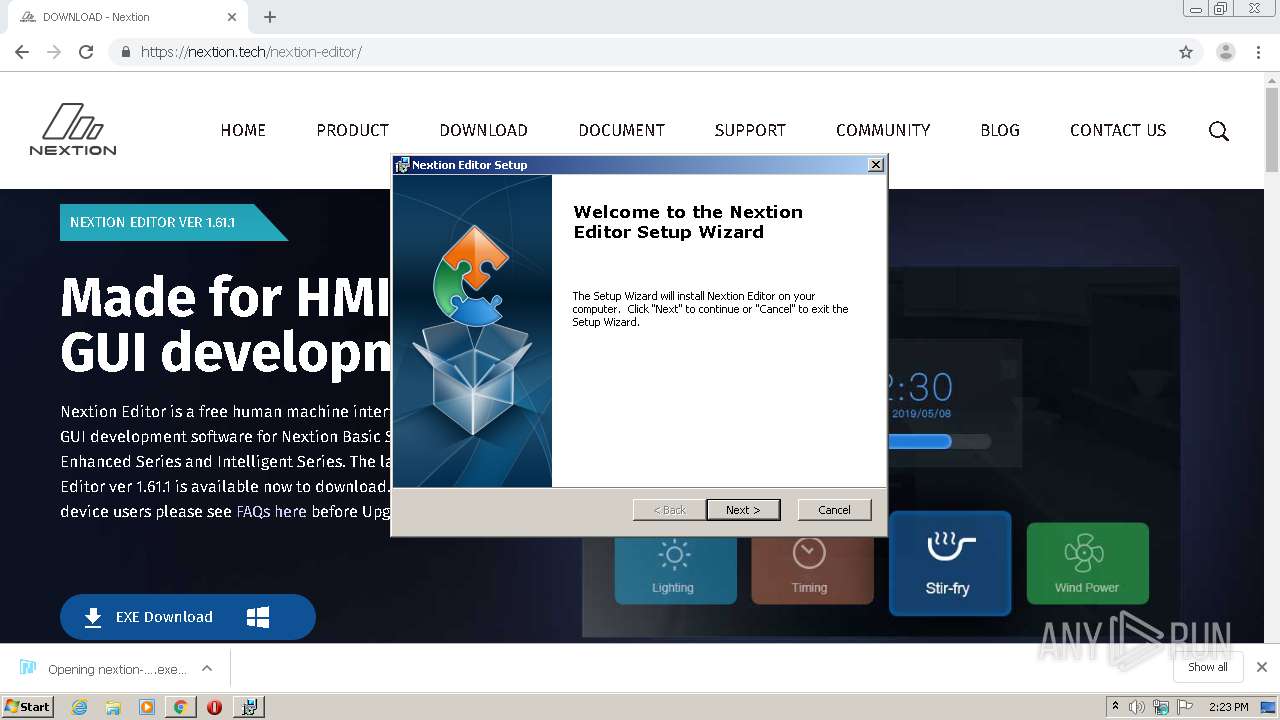Open Chrome from the taskbar
Viewport: 1280px width, 720px height.
tap(180, 707)
